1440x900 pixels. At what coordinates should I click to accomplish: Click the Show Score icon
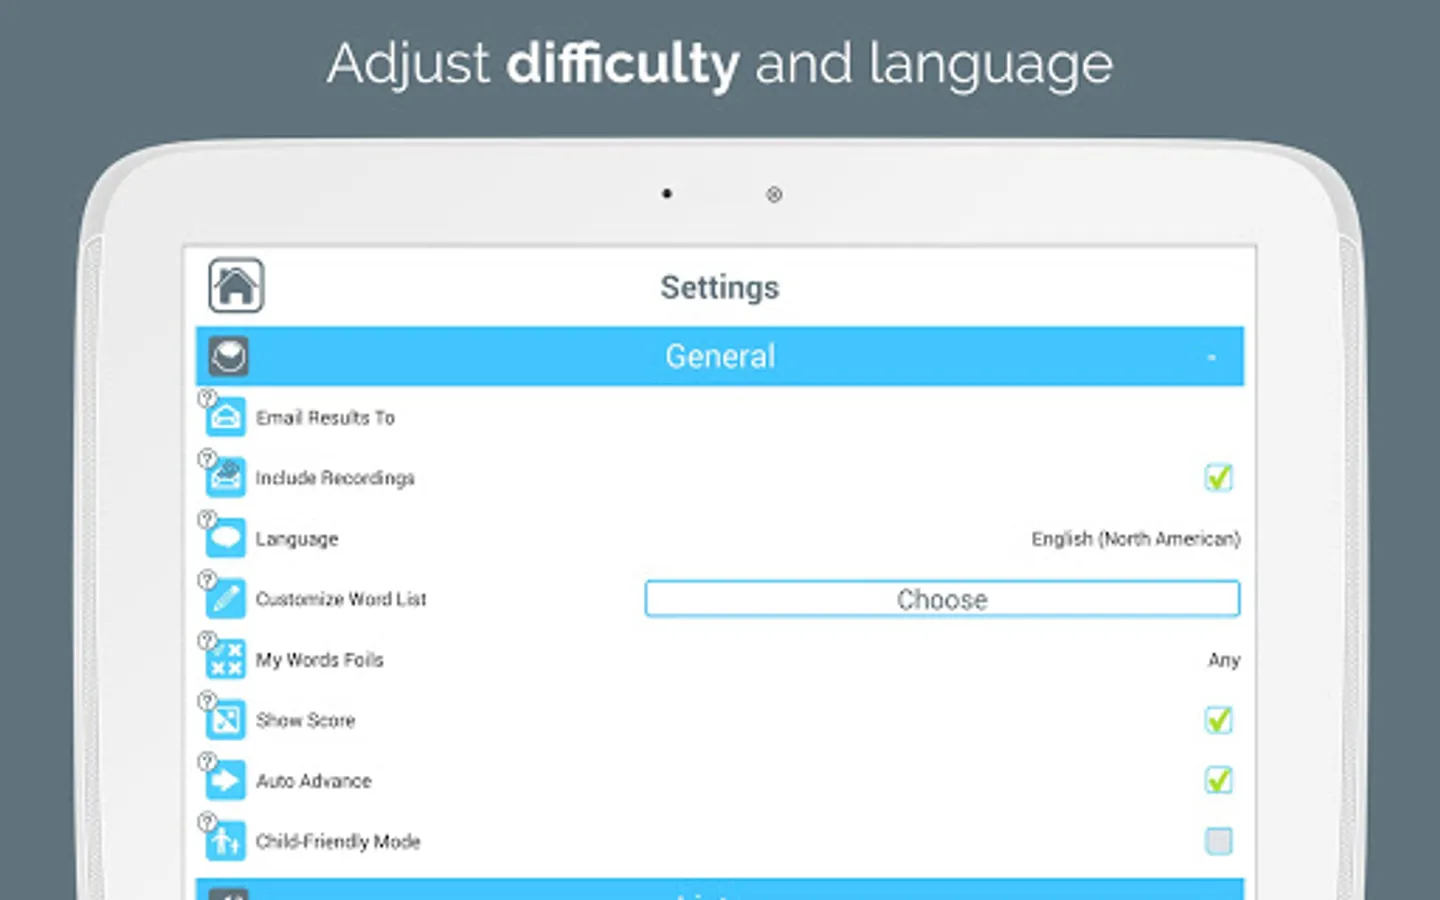point(224,719)
